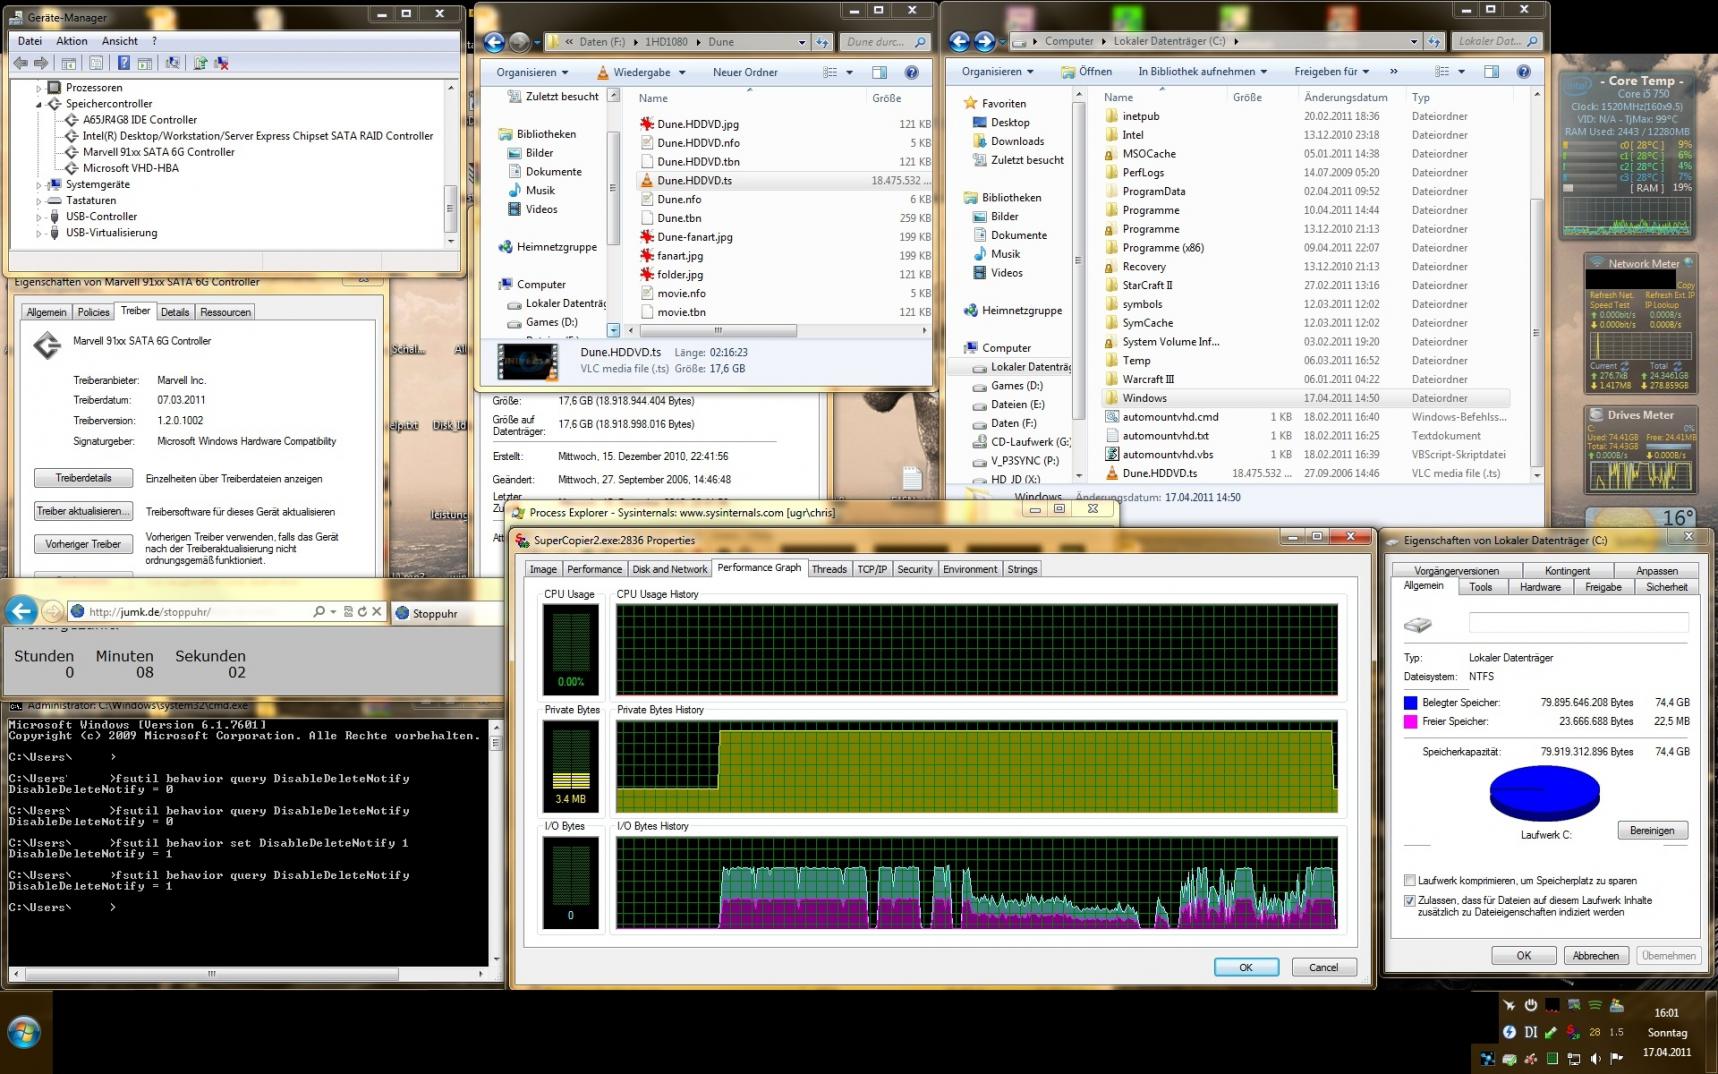The image size is (1718, 1074).
Task: Click the Back arrow in Geräte-Manager toolbar
Action: (x=20, y=63)
